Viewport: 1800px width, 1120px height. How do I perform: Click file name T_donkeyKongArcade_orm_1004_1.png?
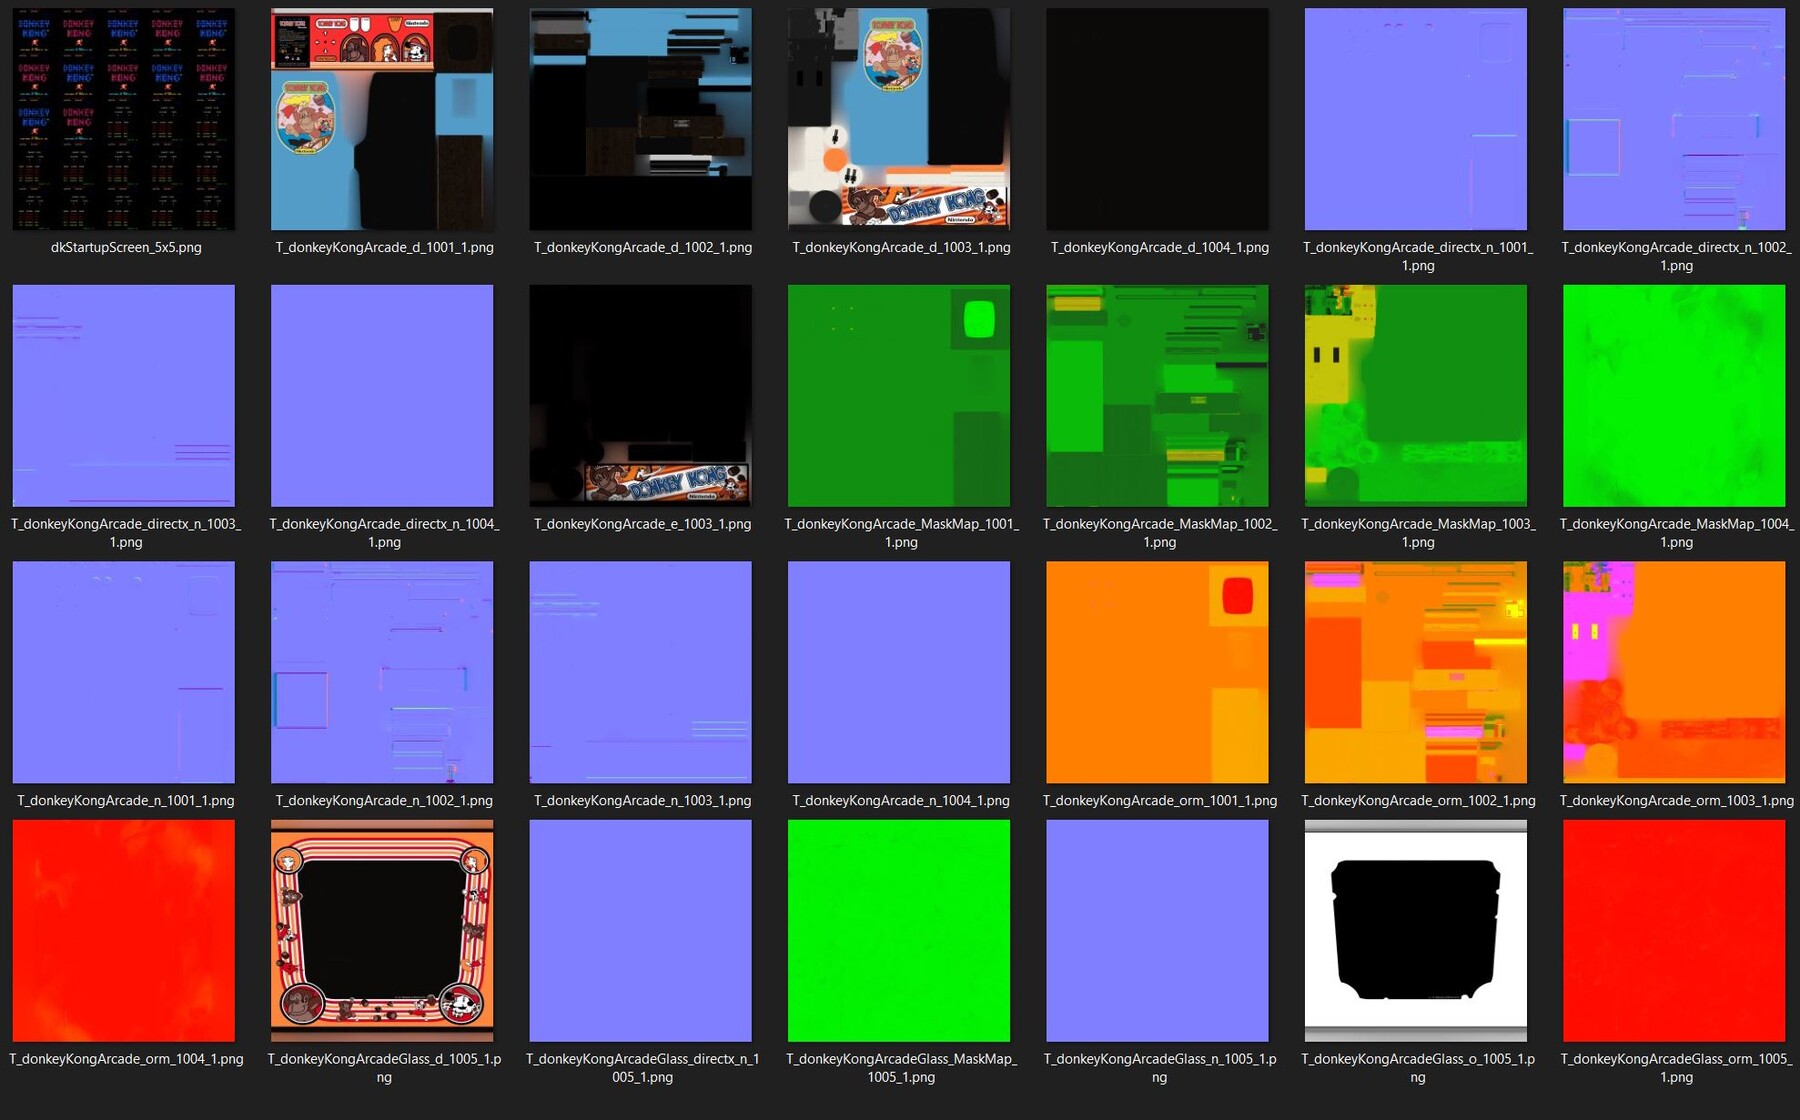click(x=126, y=1059)
